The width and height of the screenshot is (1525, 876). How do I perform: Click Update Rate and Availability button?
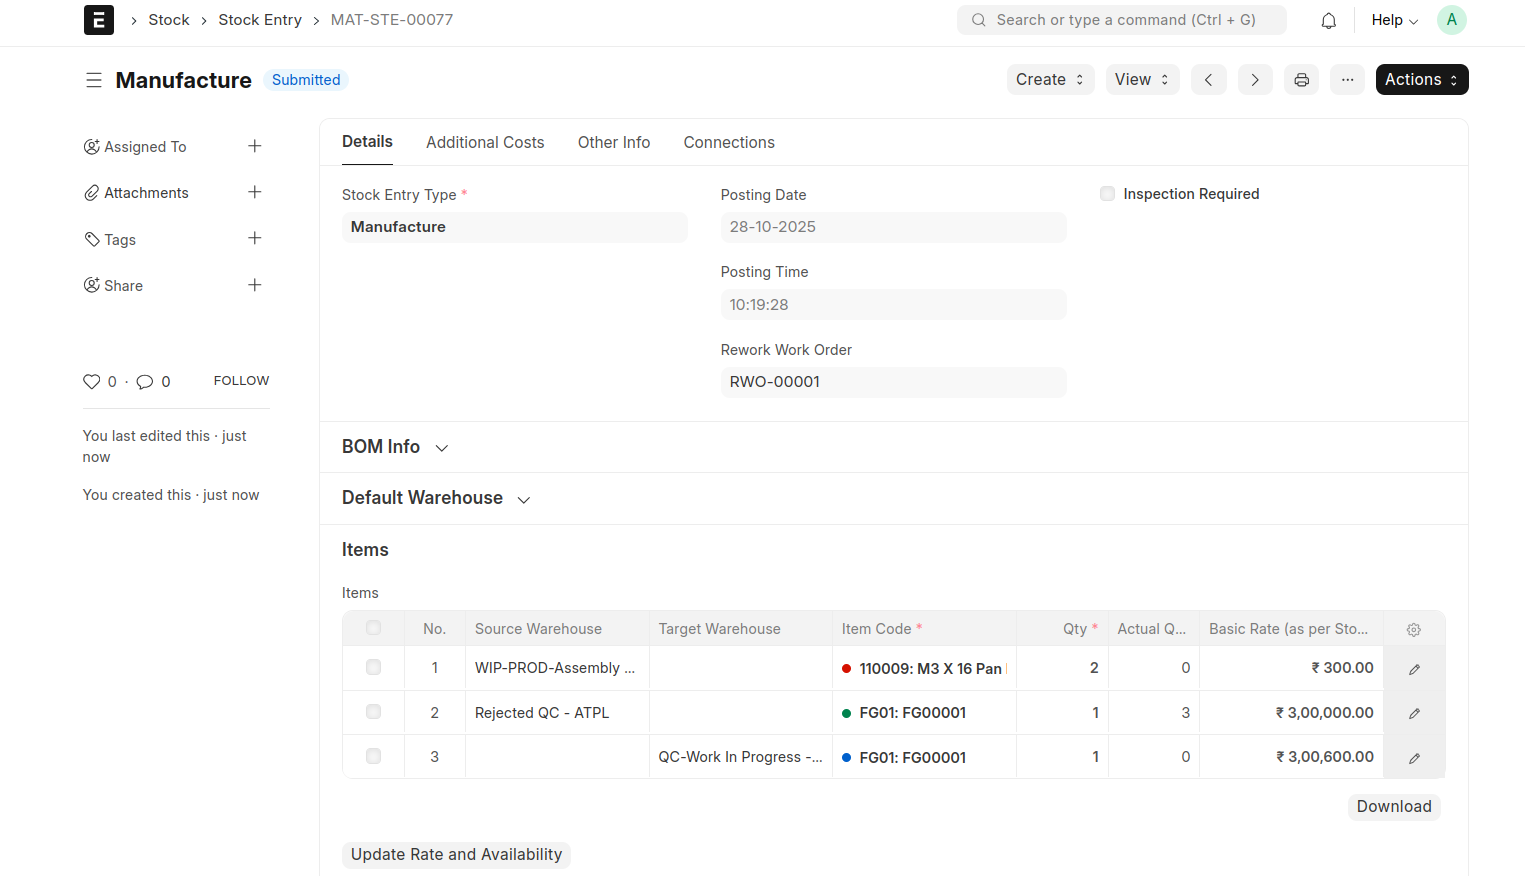pos(456,854)
